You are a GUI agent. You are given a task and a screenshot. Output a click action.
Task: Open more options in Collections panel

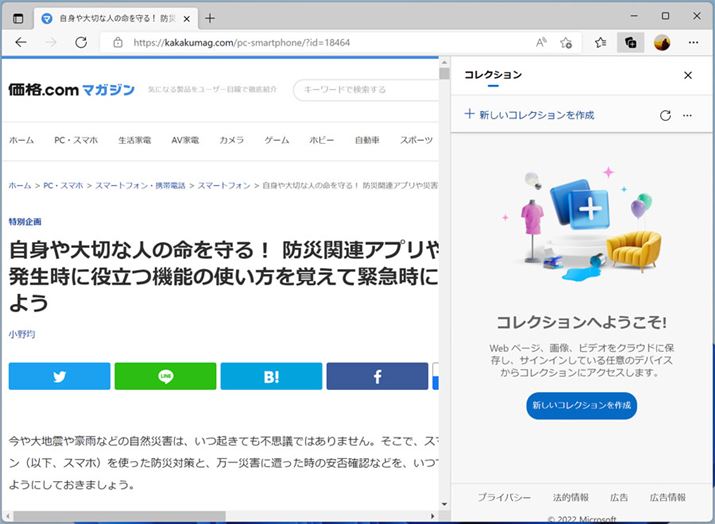click(x=687, y=115)
